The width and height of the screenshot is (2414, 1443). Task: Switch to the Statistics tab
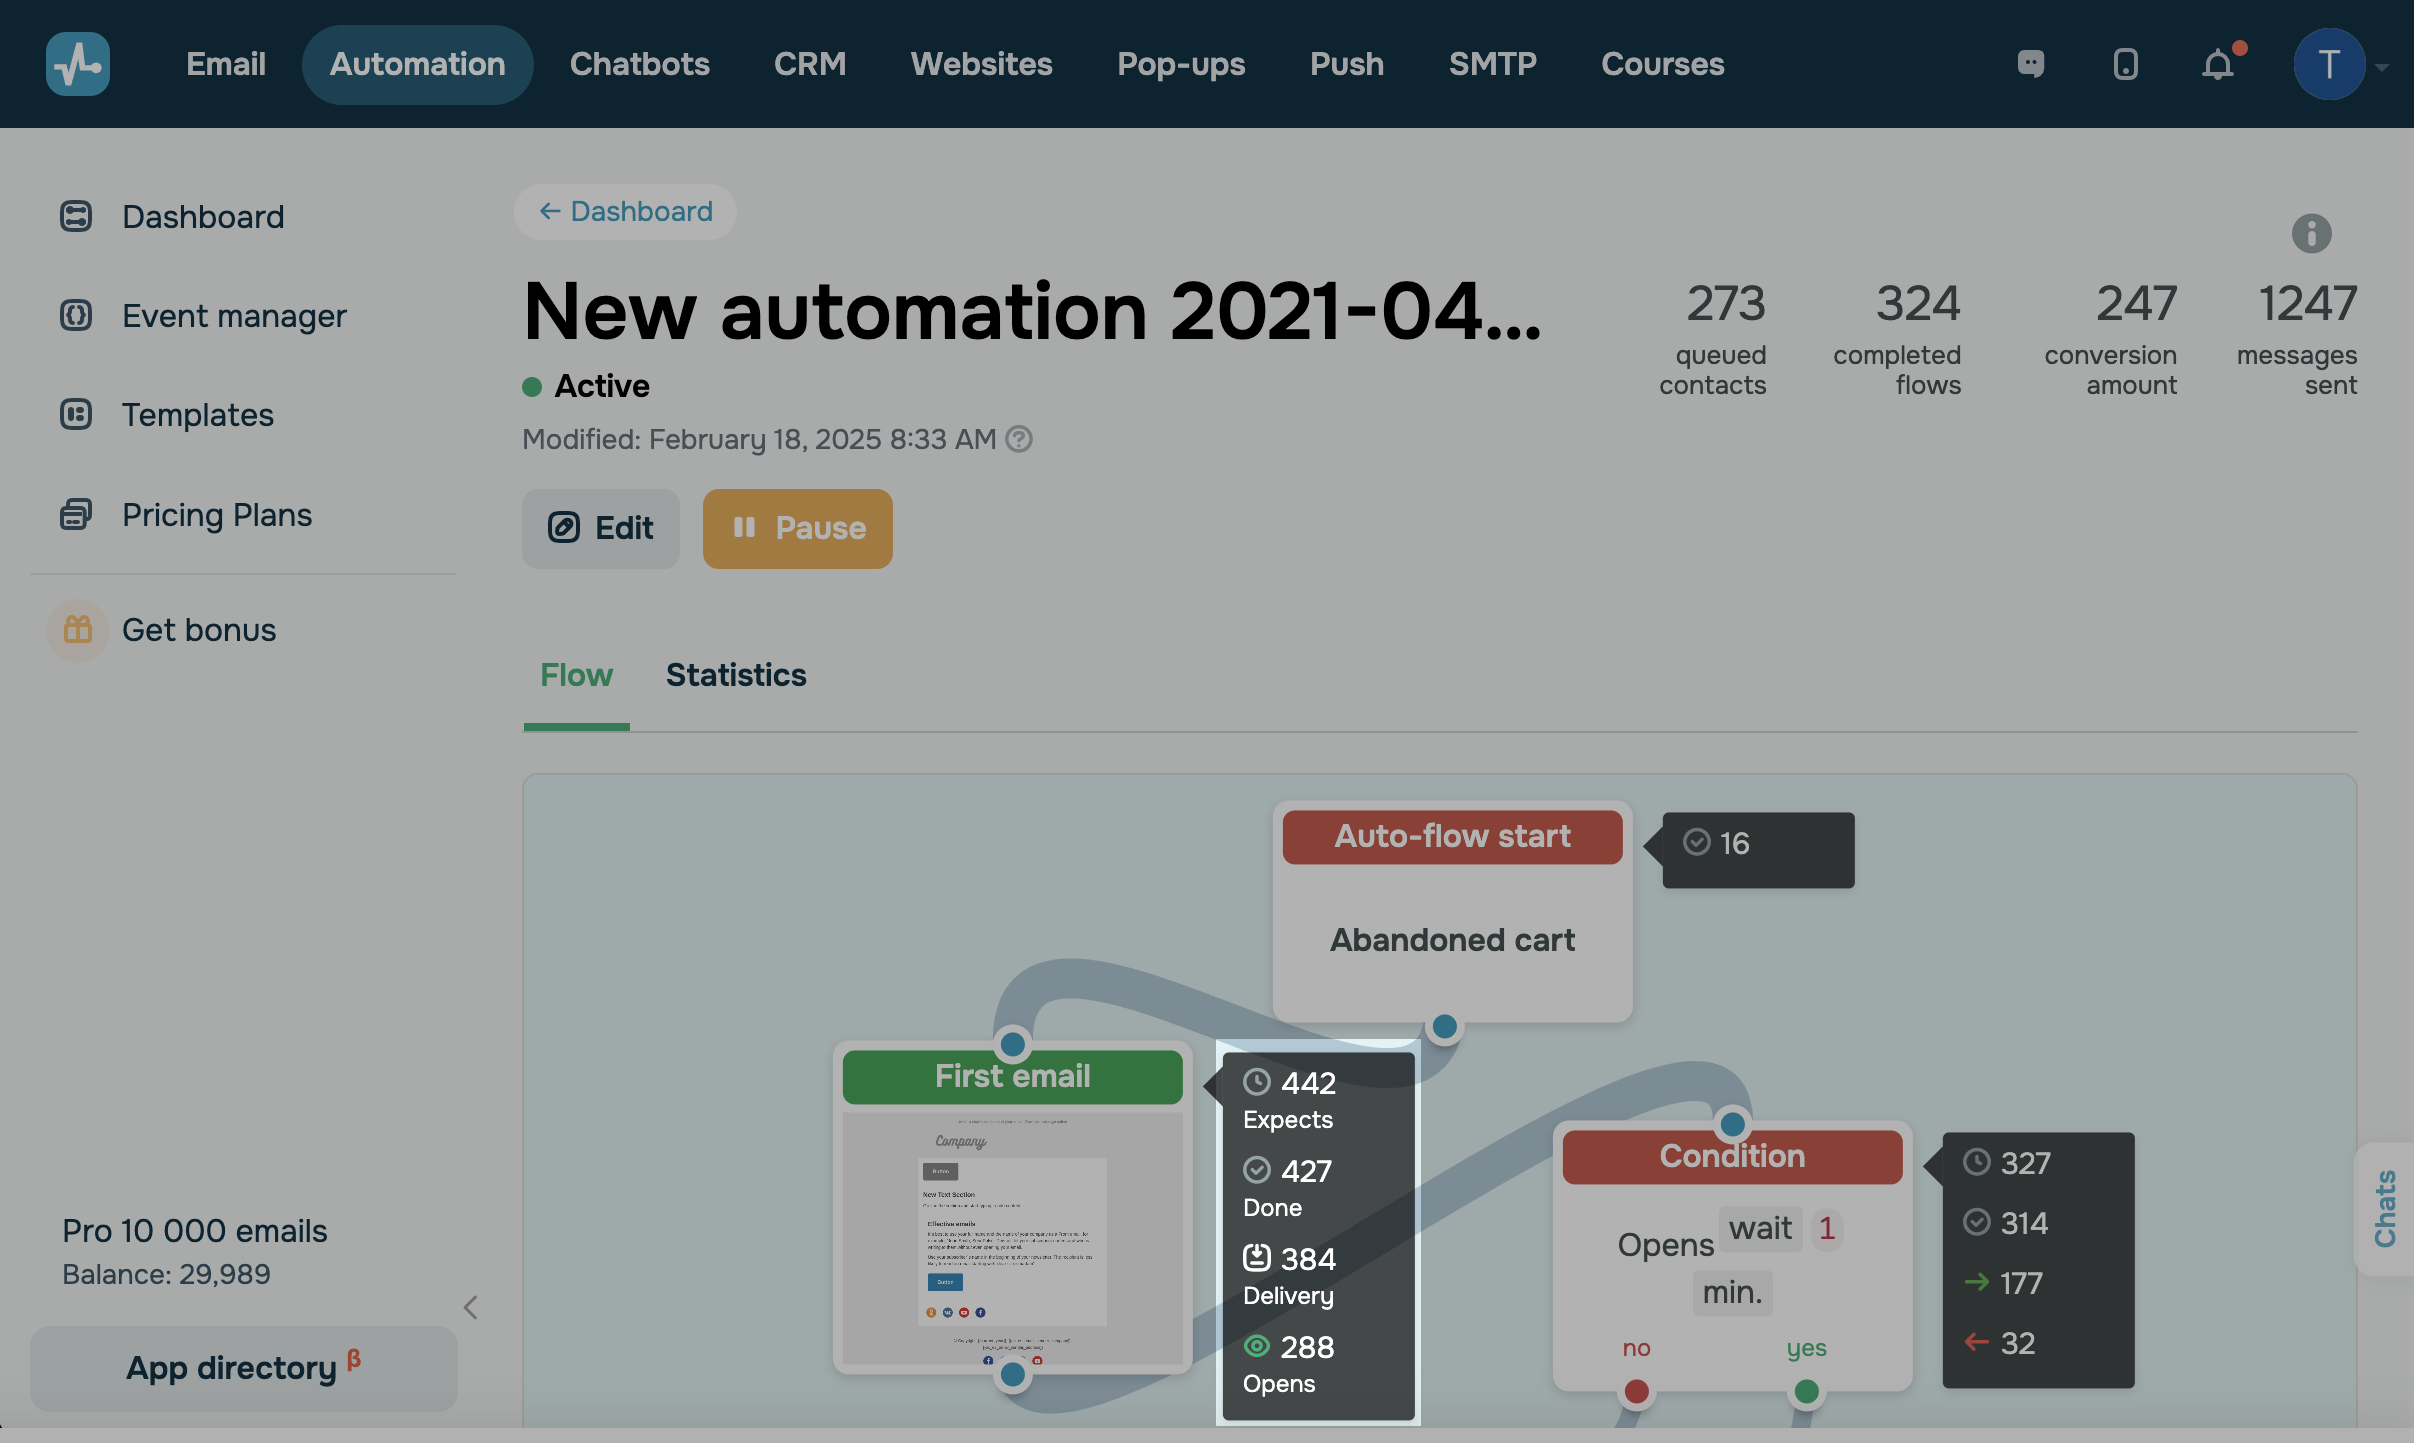736,675
